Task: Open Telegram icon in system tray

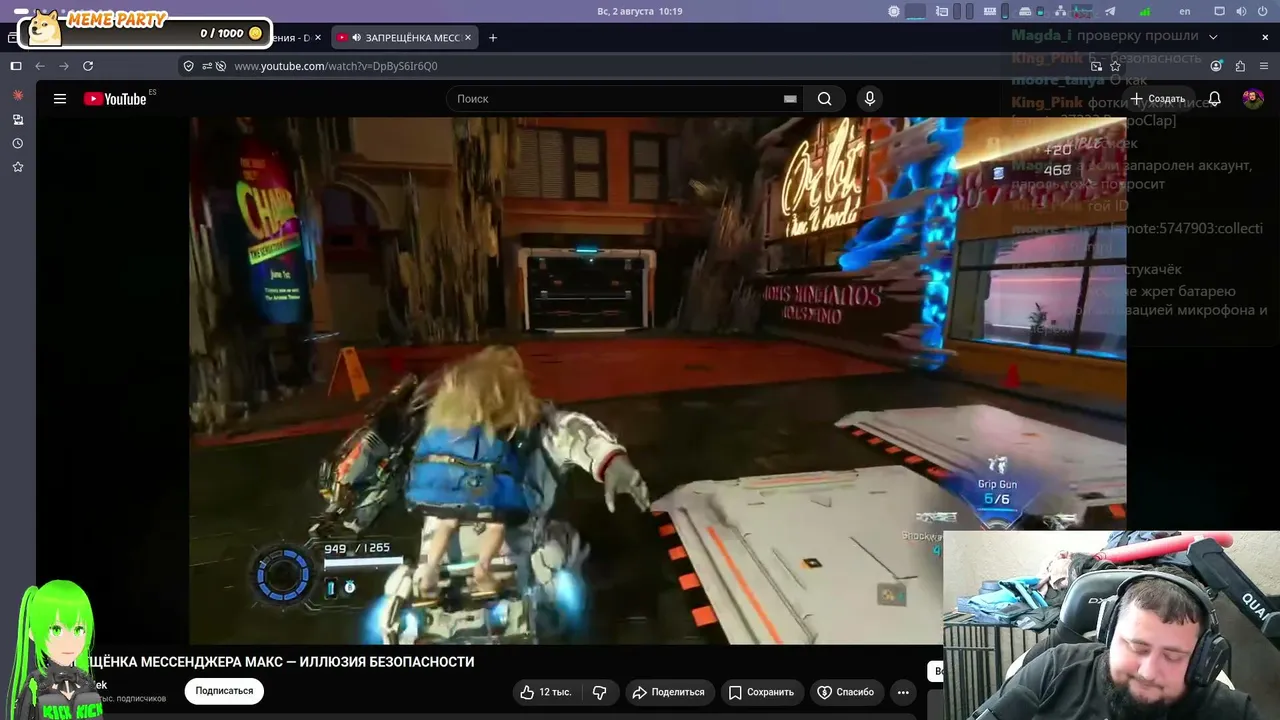Action: point(1110,11)
